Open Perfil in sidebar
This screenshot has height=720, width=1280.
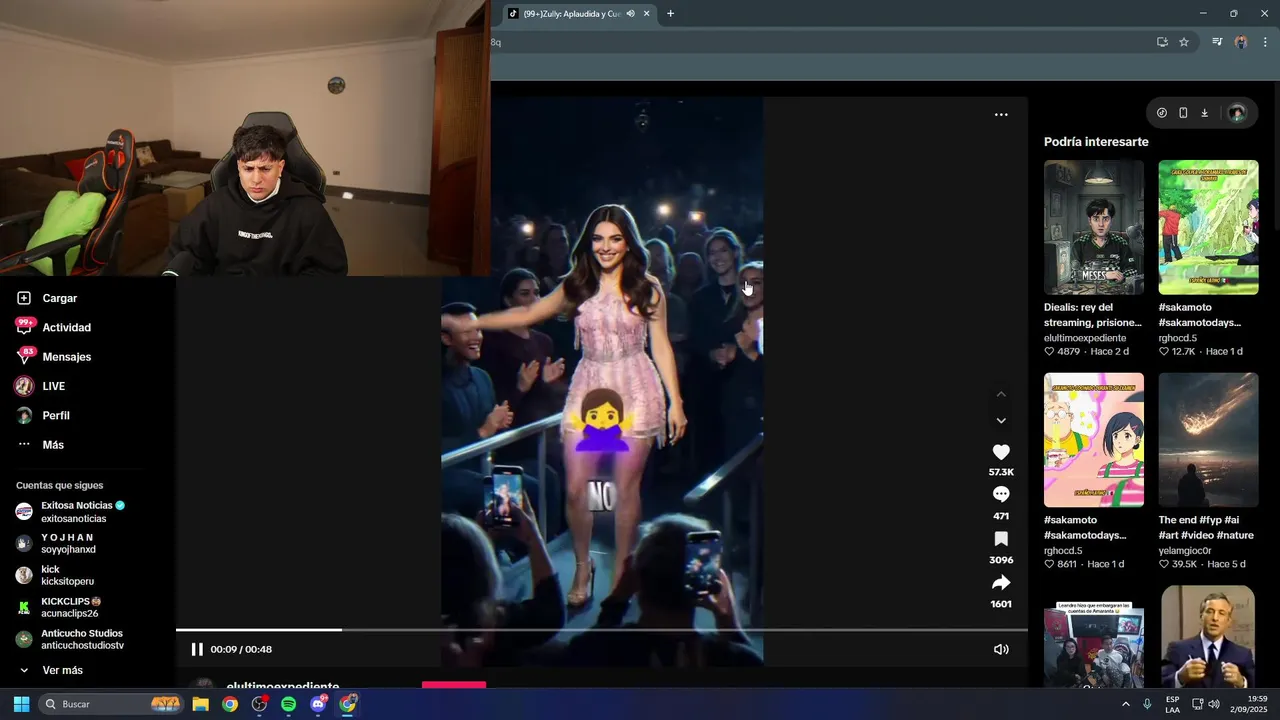pyautogui.click(x=43, y=415)
